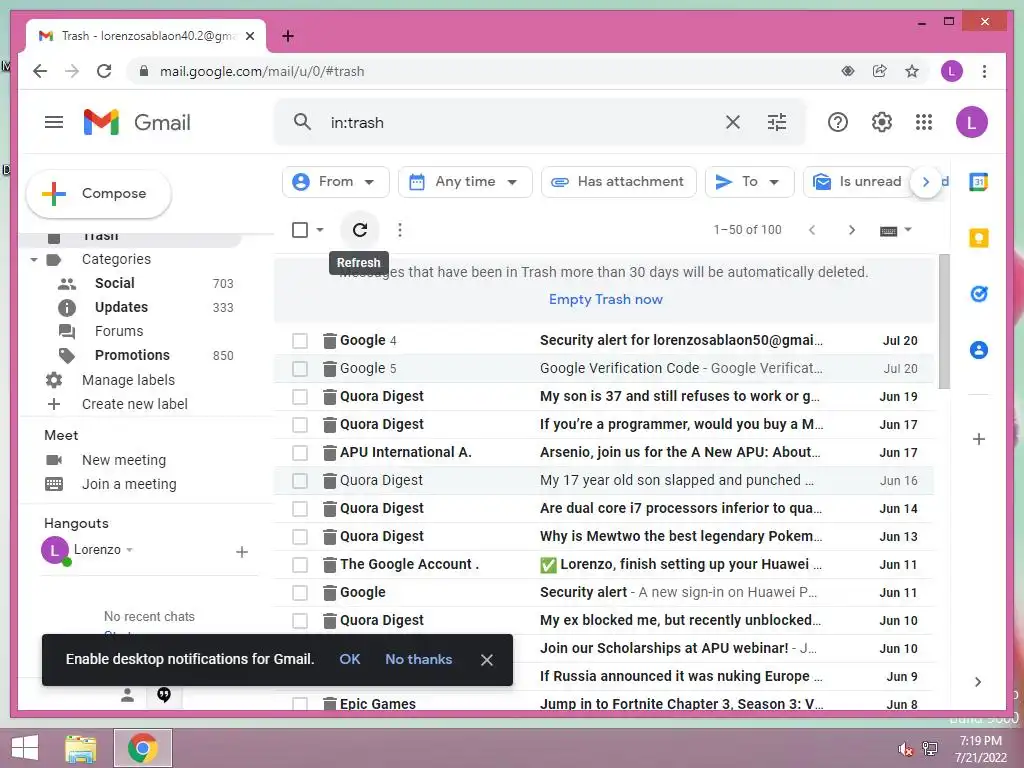
Task: Share this page icon in address bar
Action: click(x=880, y=71)
